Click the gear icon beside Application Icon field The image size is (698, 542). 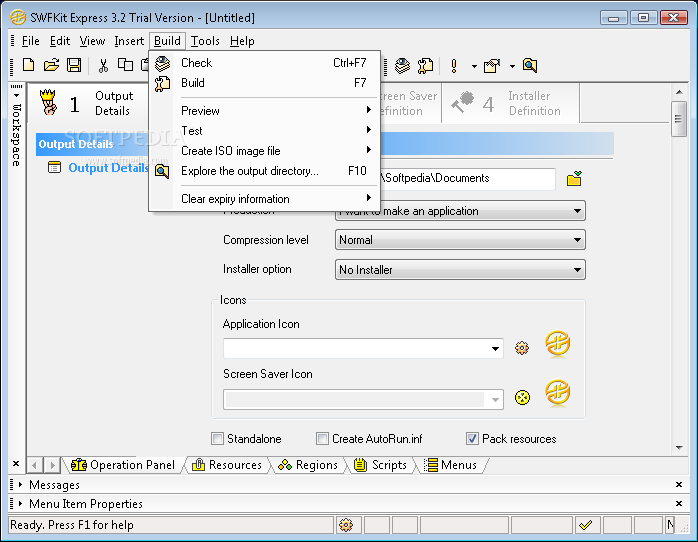point(522,348)
